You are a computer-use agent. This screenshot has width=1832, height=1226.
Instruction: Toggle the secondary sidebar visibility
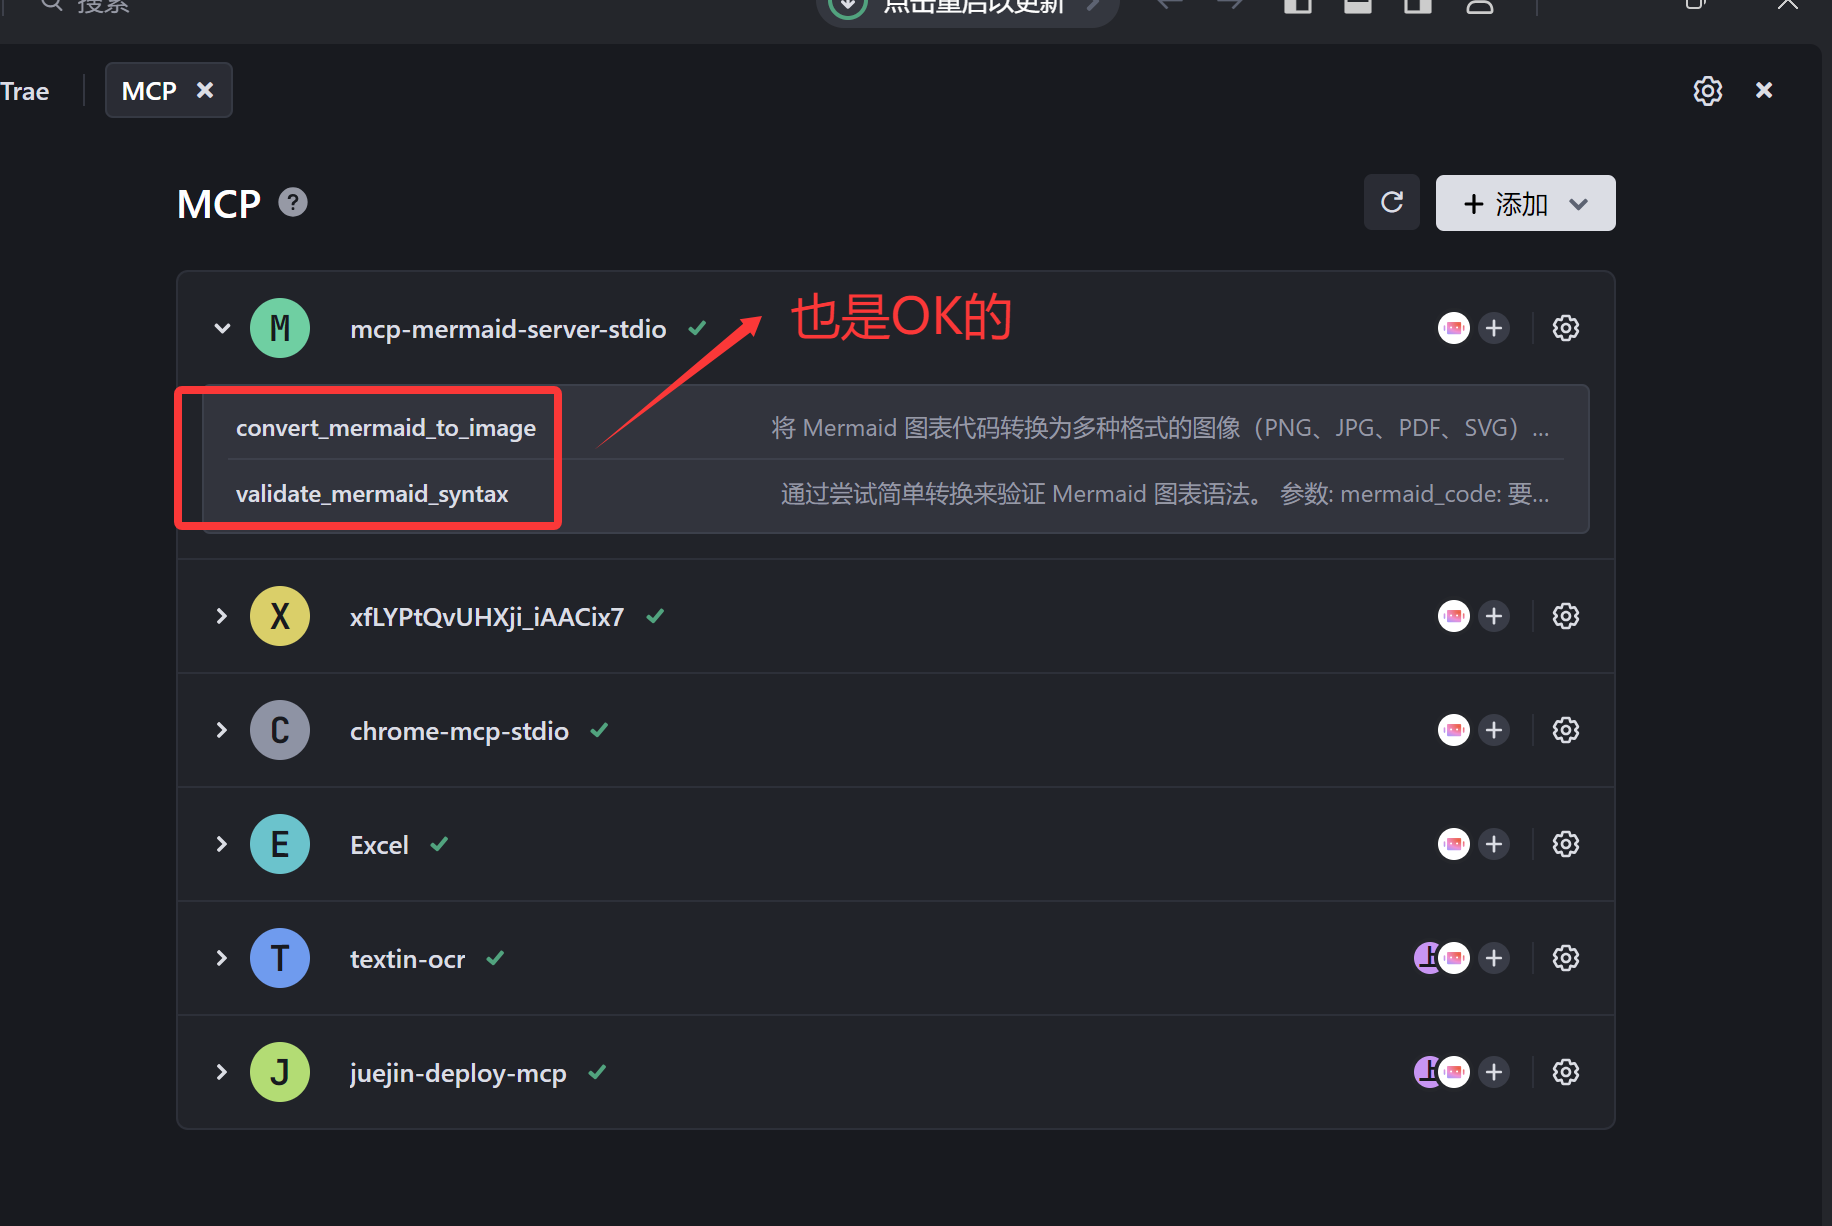click(1417, 6)
